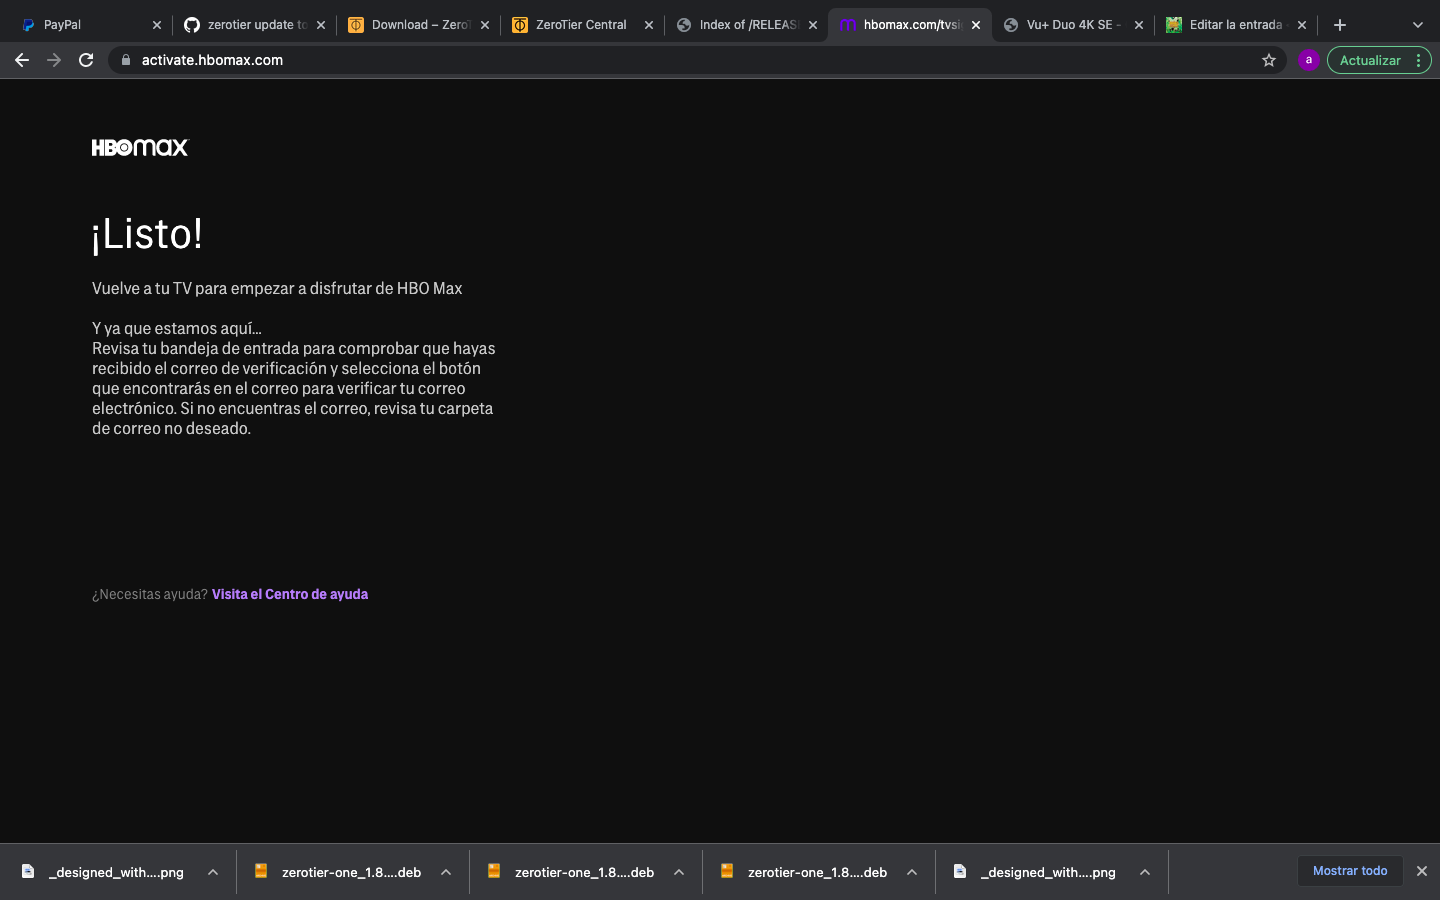Click the HBO Max logo
This screenshot has height=900, width=1440.
pos(140,148)
